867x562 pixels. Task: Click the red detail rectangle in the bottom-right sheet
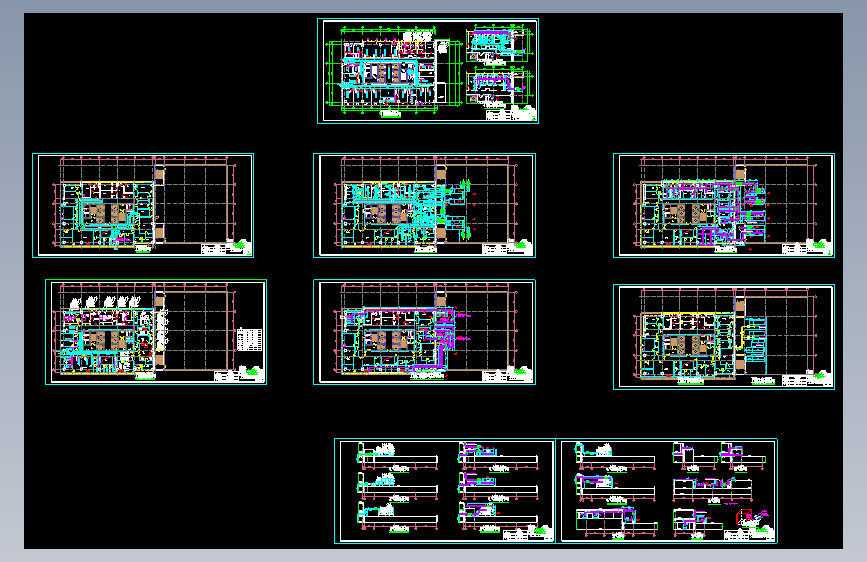744,517
